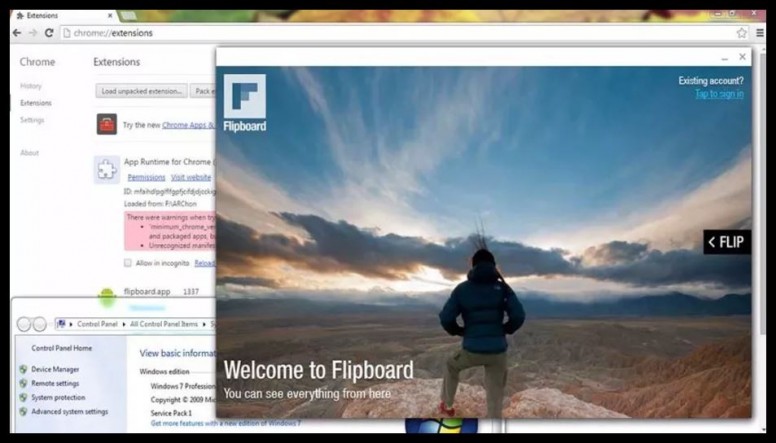Viewport: 776px width, 443px height.
Task: Click the Service Pack 1 text
Action: coord(171,413)
